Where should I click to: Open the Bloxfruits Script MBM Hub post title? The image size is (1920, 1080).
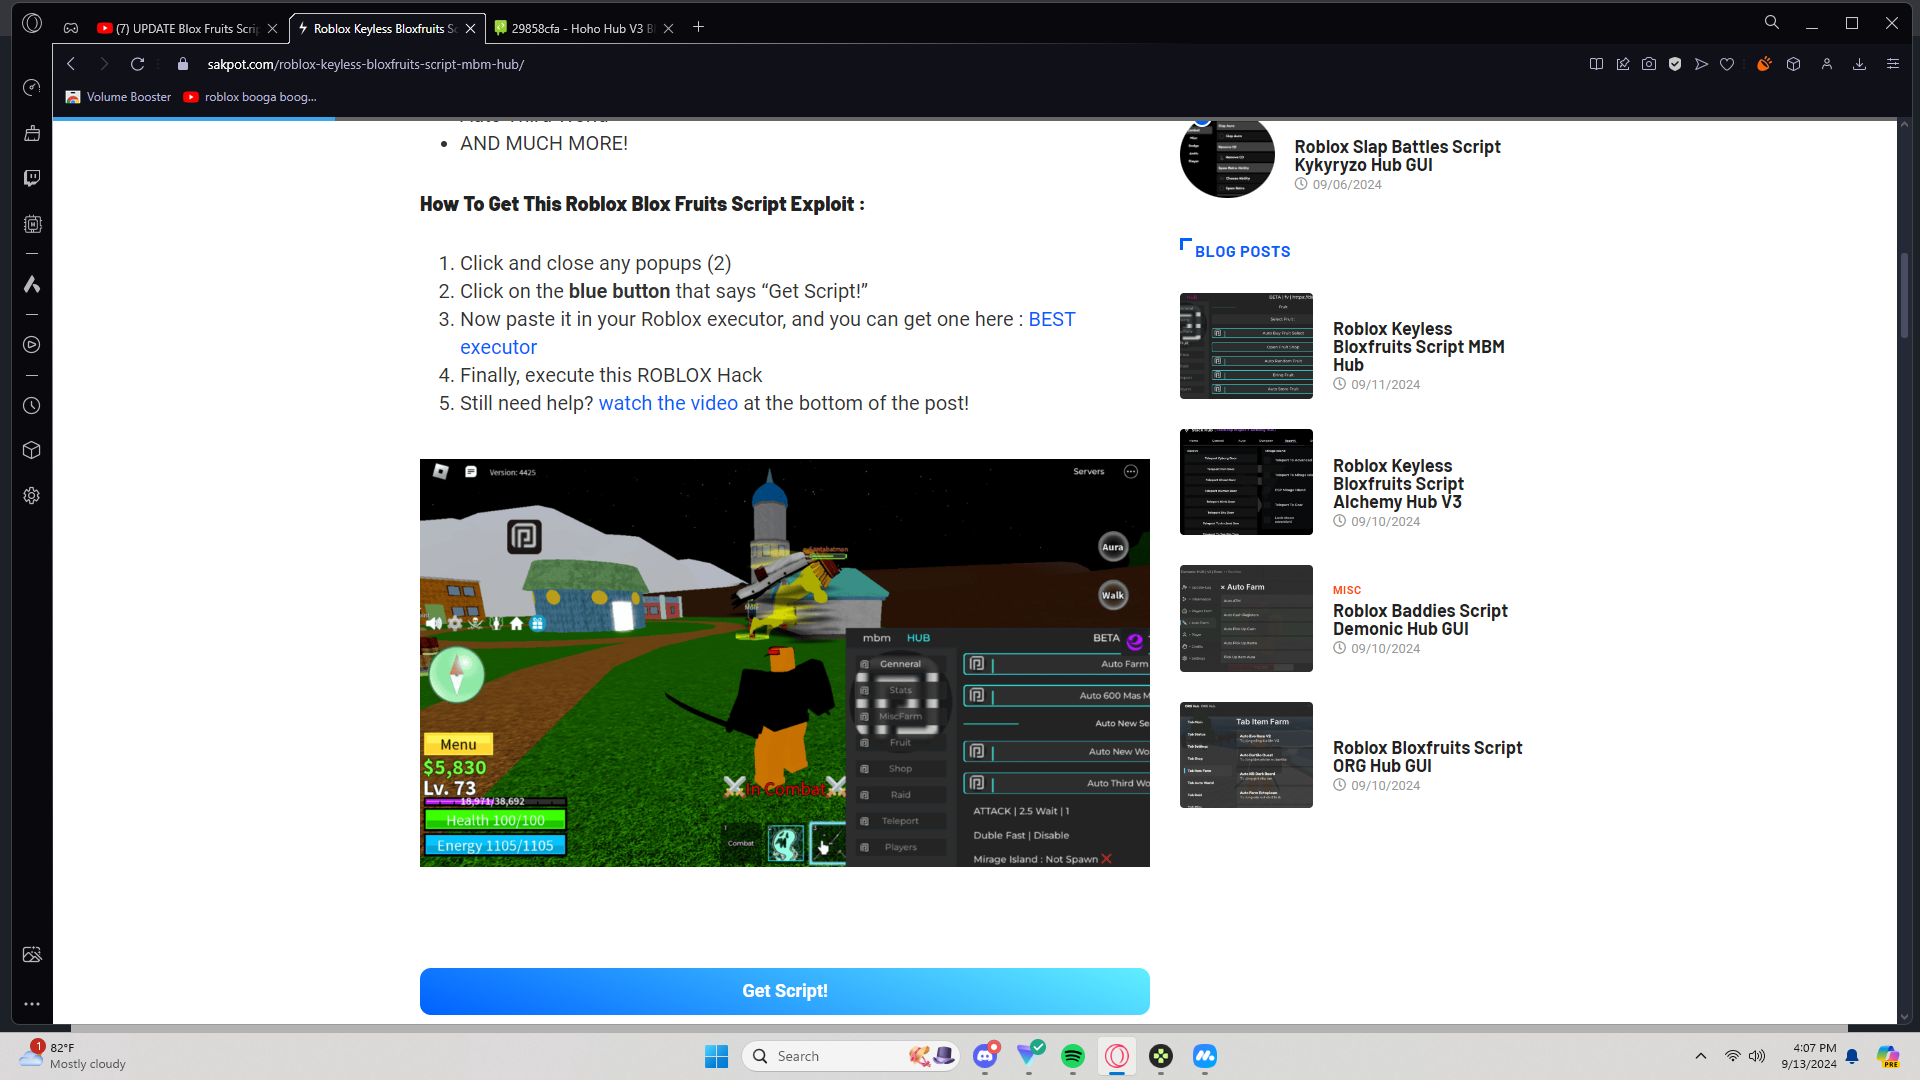coord(1418,347)
